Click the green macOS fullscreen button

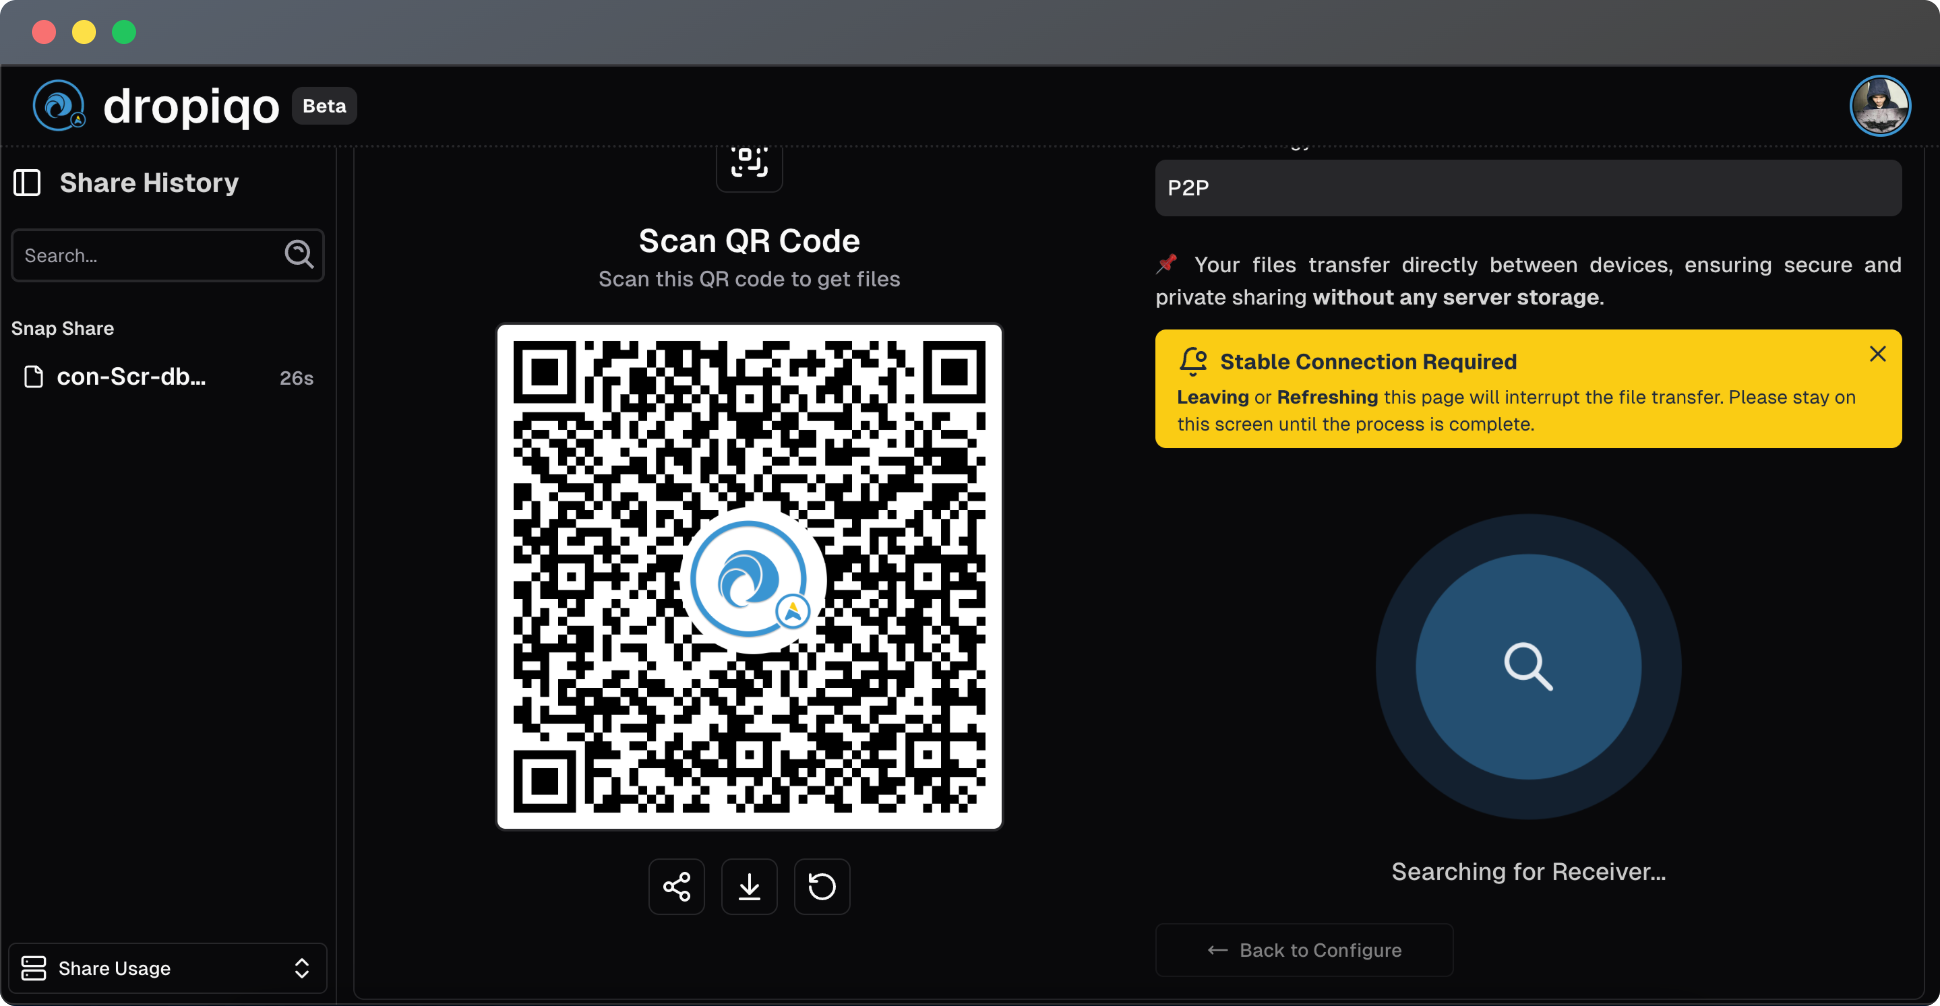pyautogui.click(x=124, y=32)
